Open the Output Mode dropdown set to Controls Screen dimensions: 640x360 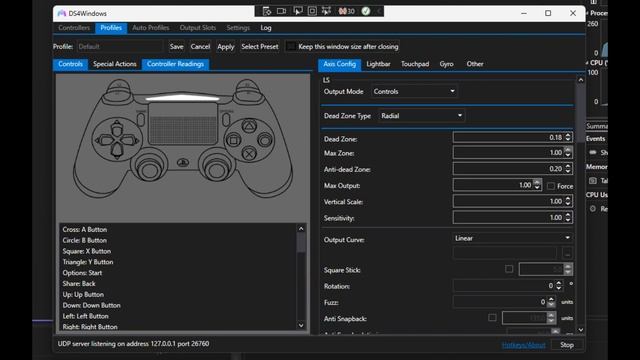point(414,91)
